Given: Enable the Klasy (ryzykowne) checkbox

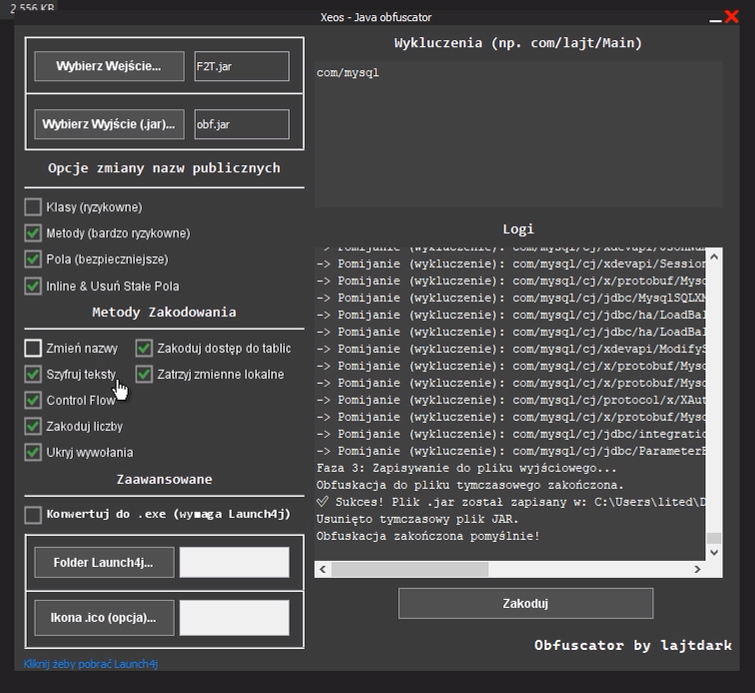Looking at the screenshot, I should (x=33, y=207).
